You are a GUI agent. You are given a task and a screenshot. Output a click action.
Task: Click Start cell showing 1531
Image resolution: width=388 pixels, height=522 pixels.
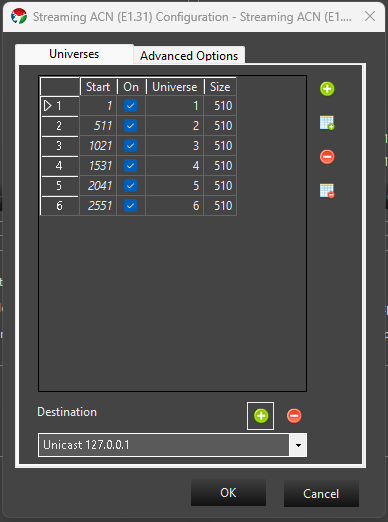(x=98, y=166)
